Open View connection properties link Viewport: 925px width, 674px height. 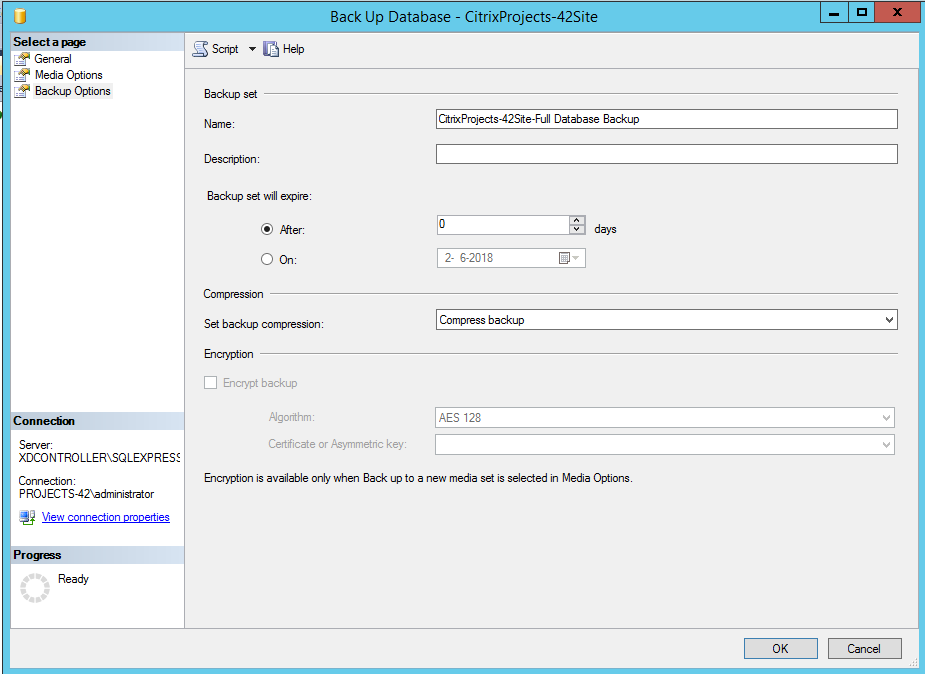click(x=106, y=517)
